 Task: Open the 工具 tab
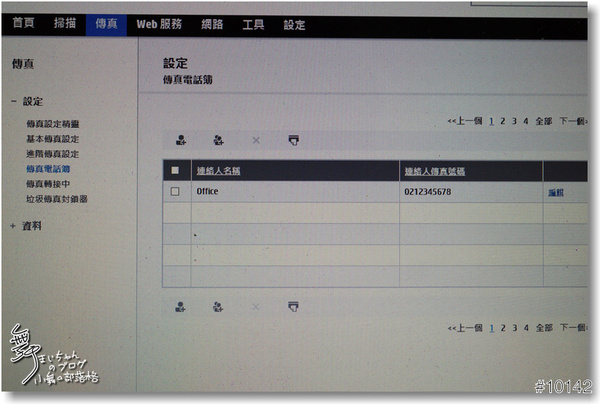point(253,25)
